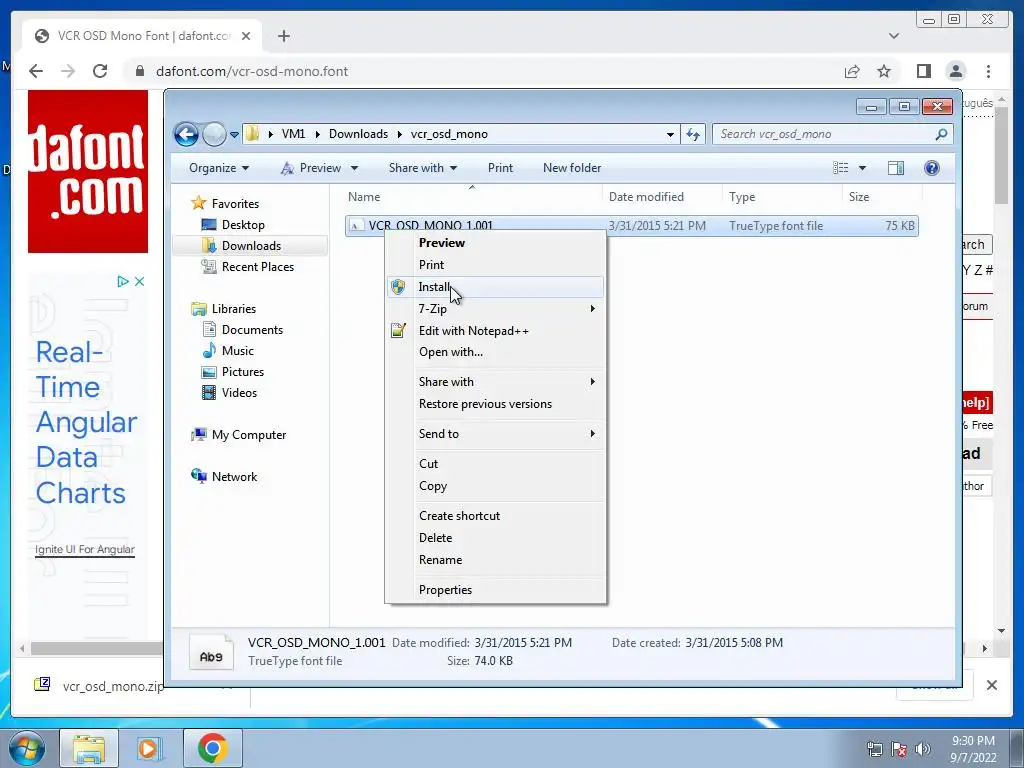The width and height of the screenshot is (1024, 768).
Task: Create a New folder
Action: 572,168
